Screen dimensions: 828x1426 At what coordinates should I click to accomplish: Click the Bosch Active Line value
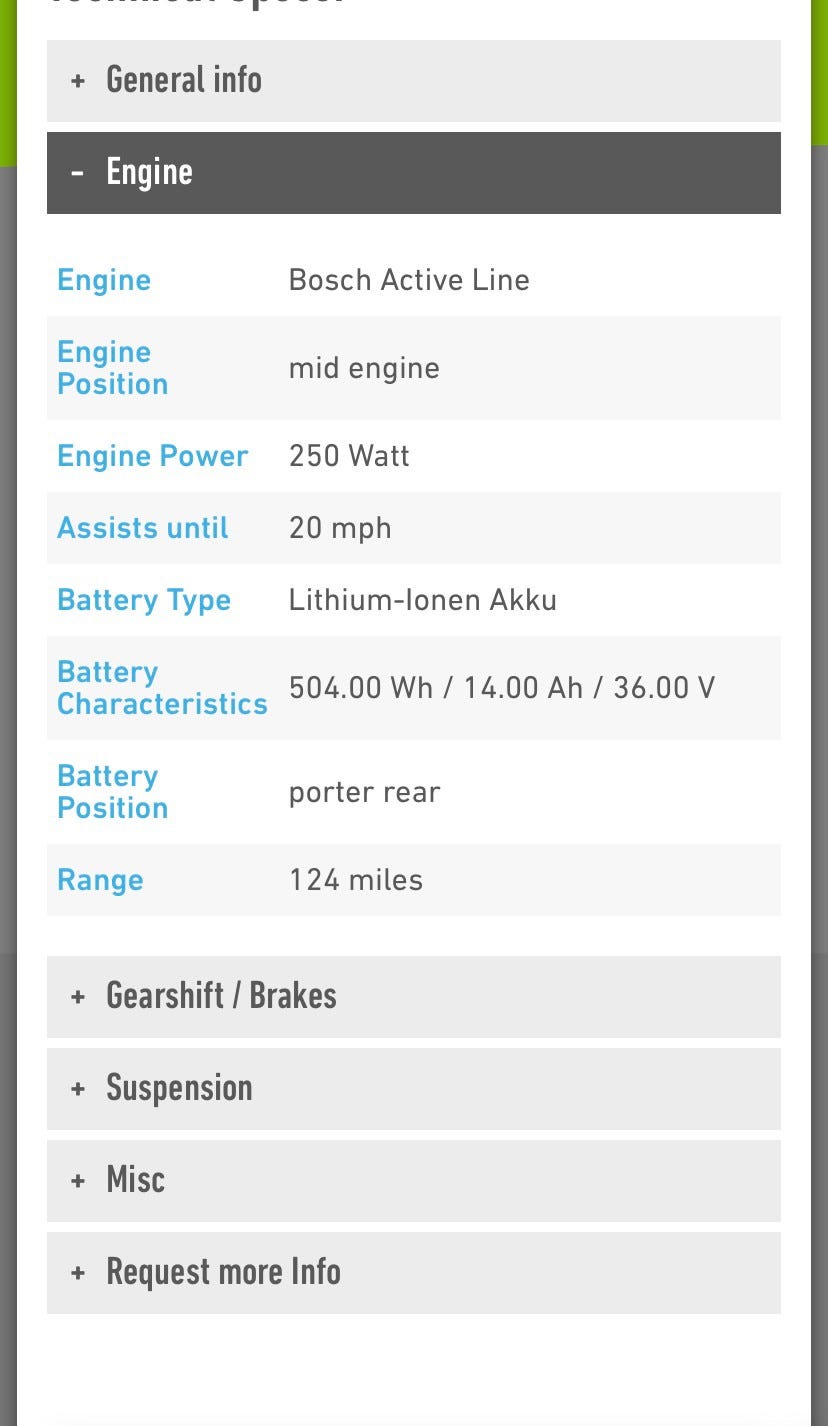409,280
